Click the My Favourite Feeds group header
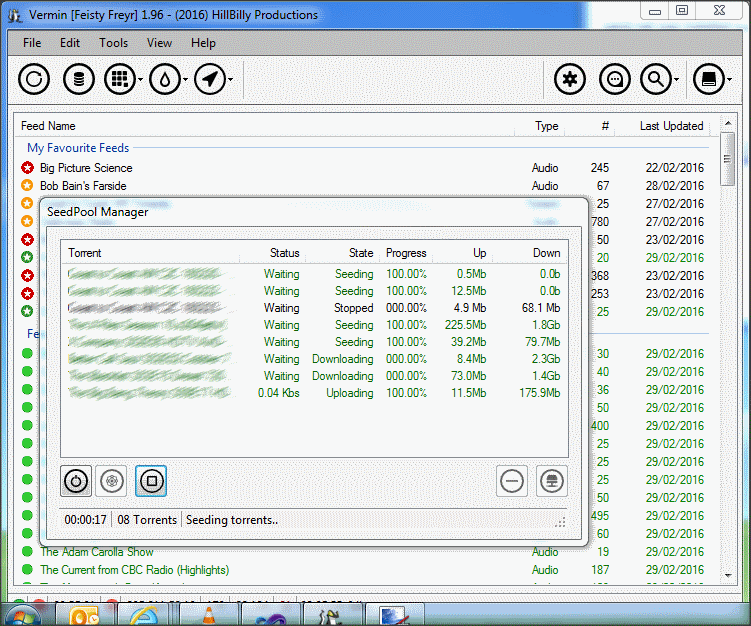 coord(78,148)
